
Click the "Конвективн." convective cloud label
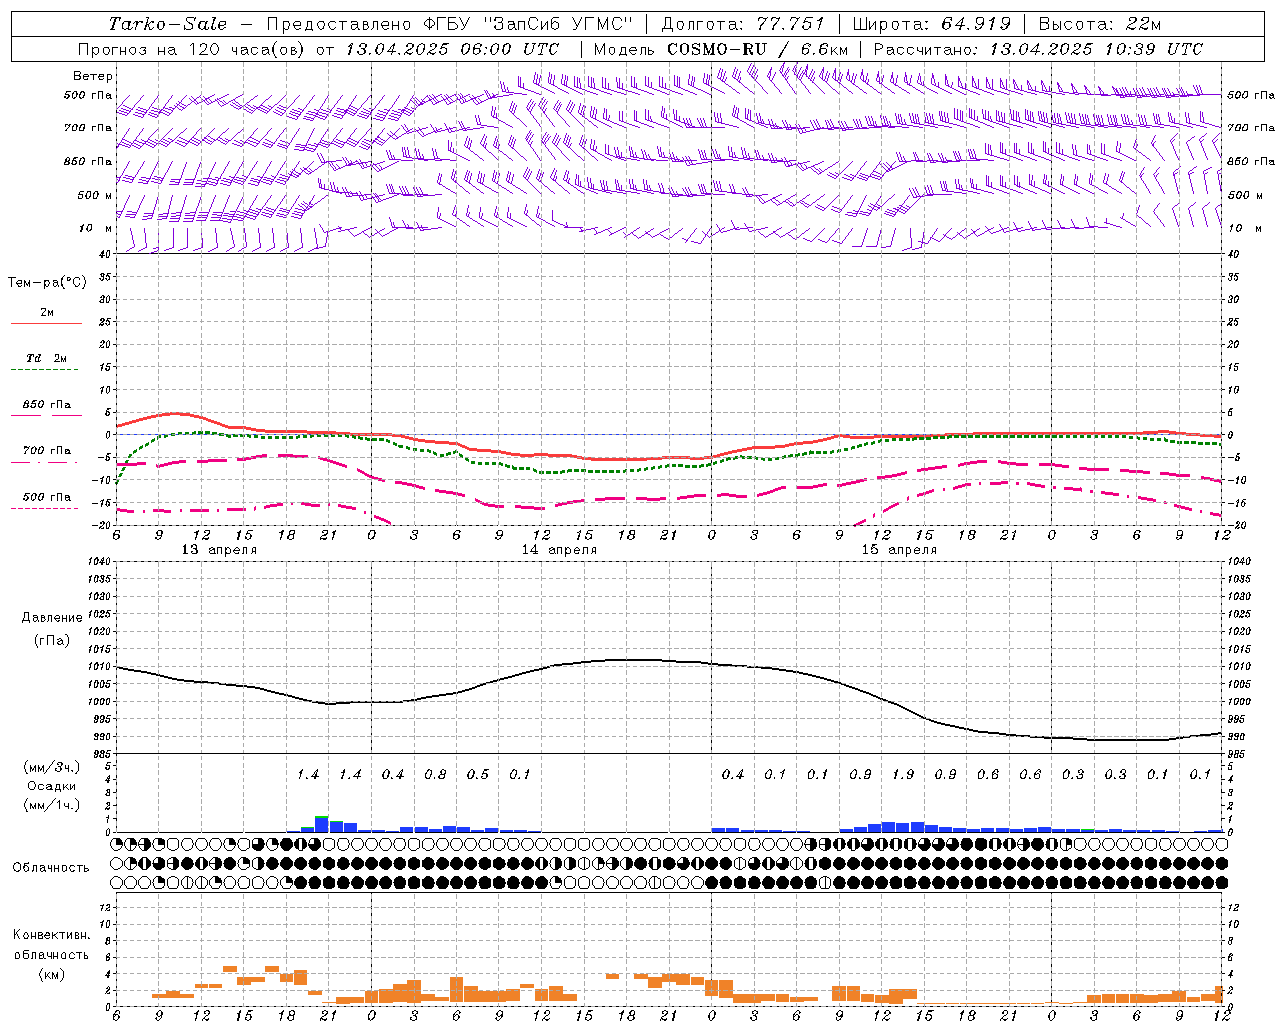(51, 935)
